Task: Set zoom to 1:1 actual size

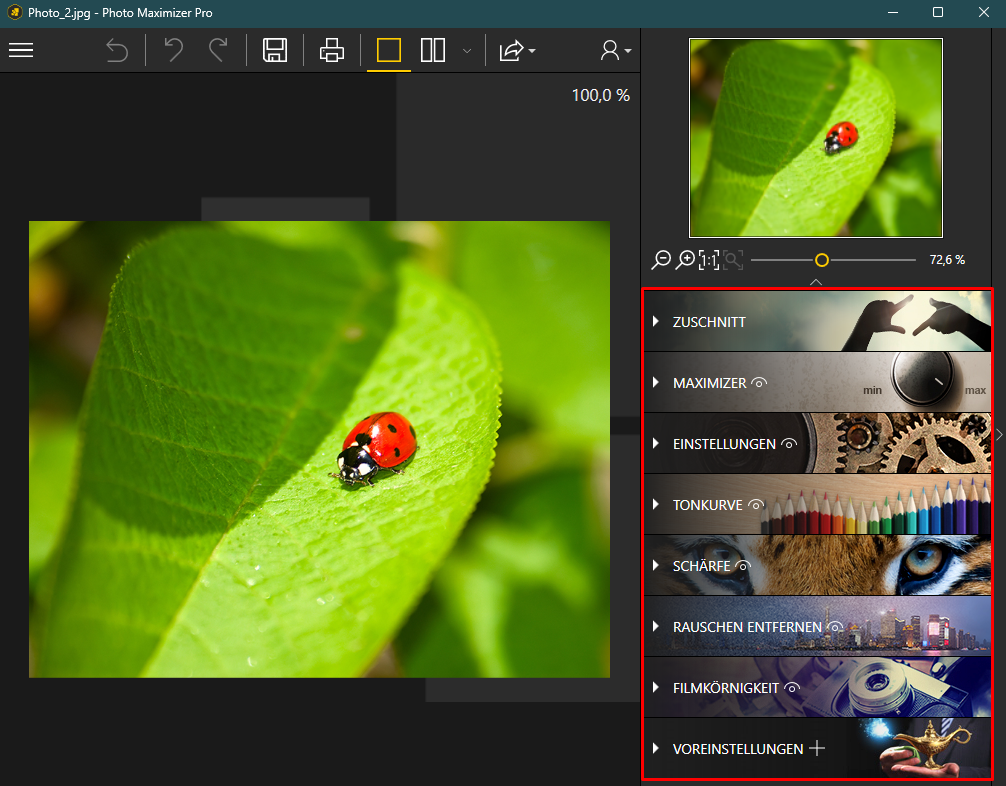Action: tap(709, 260)
